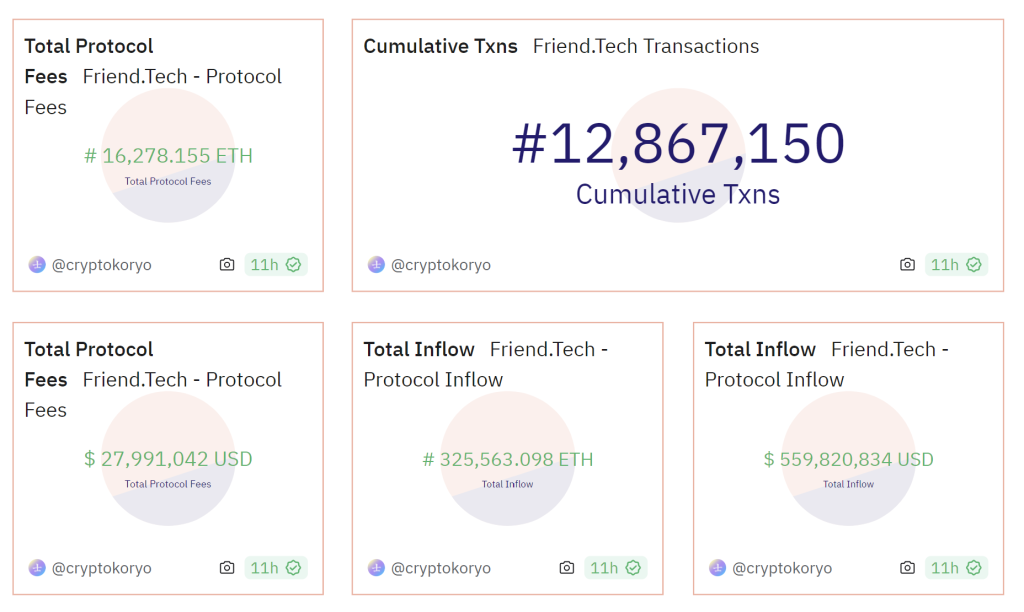Click 11h verified badge on 325,563.098 ETH card
The height and width of the screenshot is (612, 1024).
pyautogui.click(x=615, y=568)
